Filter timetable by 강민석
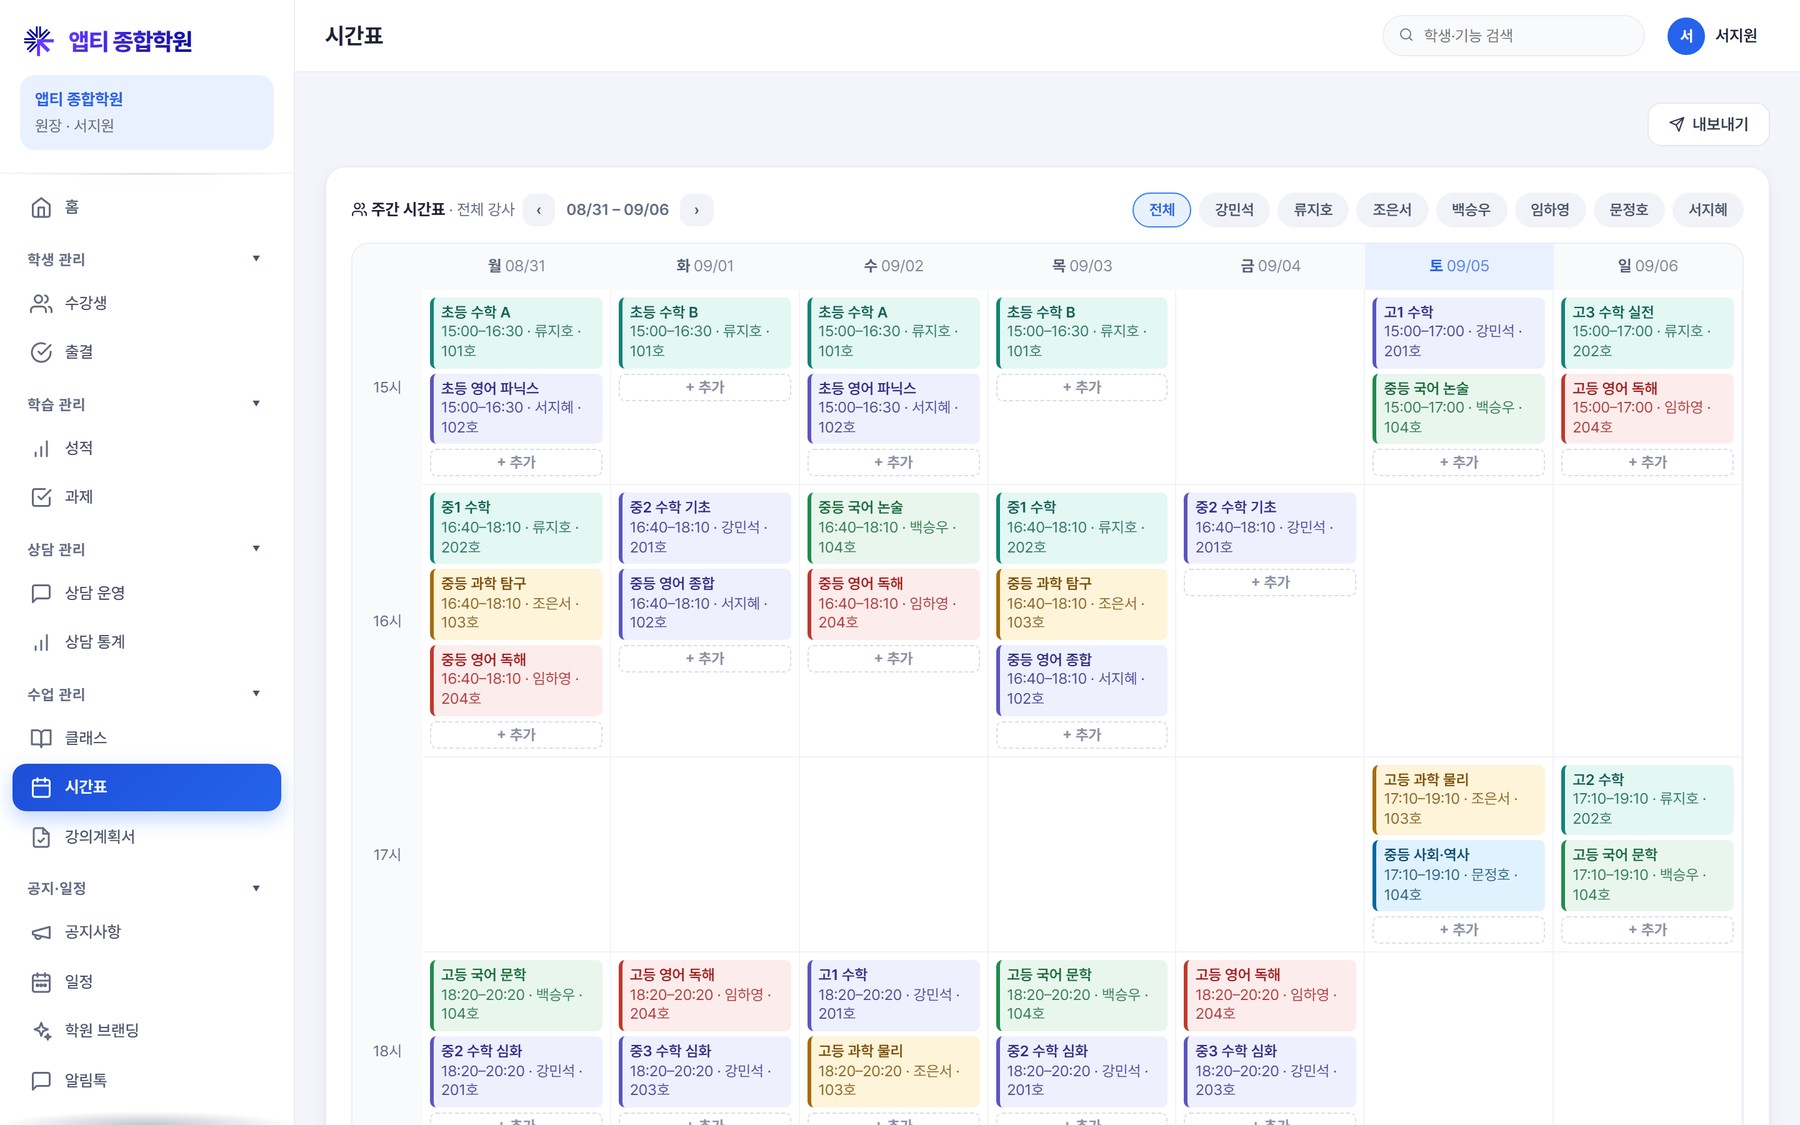This screenshot has width=1800, height=1125. click(1234, 210)
